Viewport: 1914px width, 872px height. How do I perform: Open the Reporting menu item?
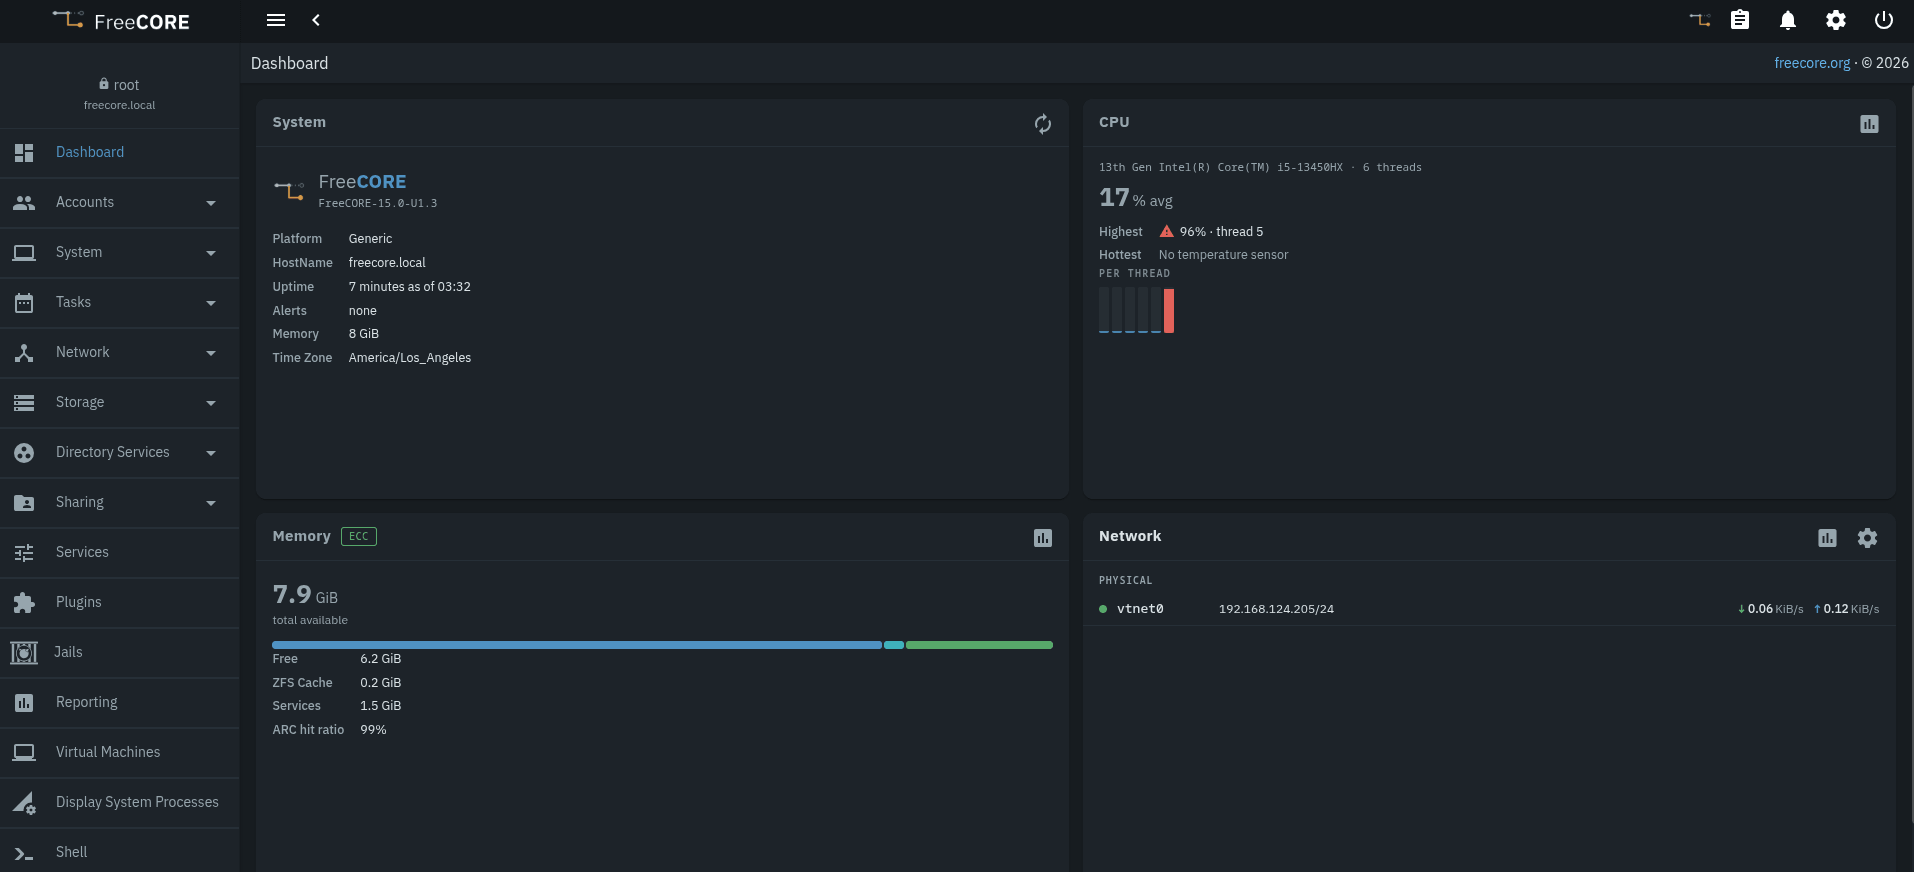tap(120, 703)
